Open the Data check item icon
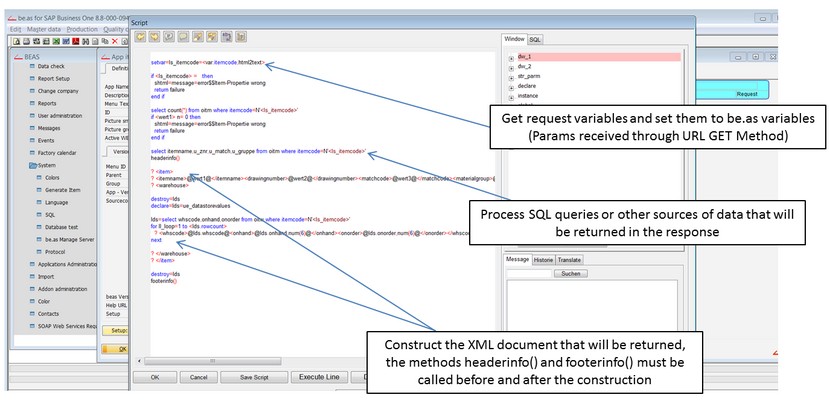Image resolution: width=829 pixels, height=417 pixels. pyautogui.click(x=31, y=65)
